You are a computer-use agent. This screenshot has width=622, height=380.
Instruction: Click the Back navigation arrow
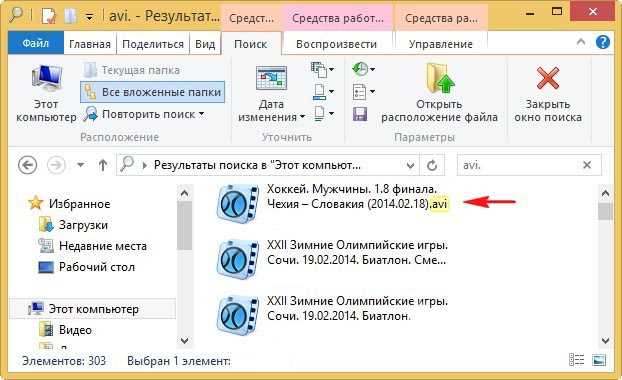pyautogui.click(x=27, y=165)
